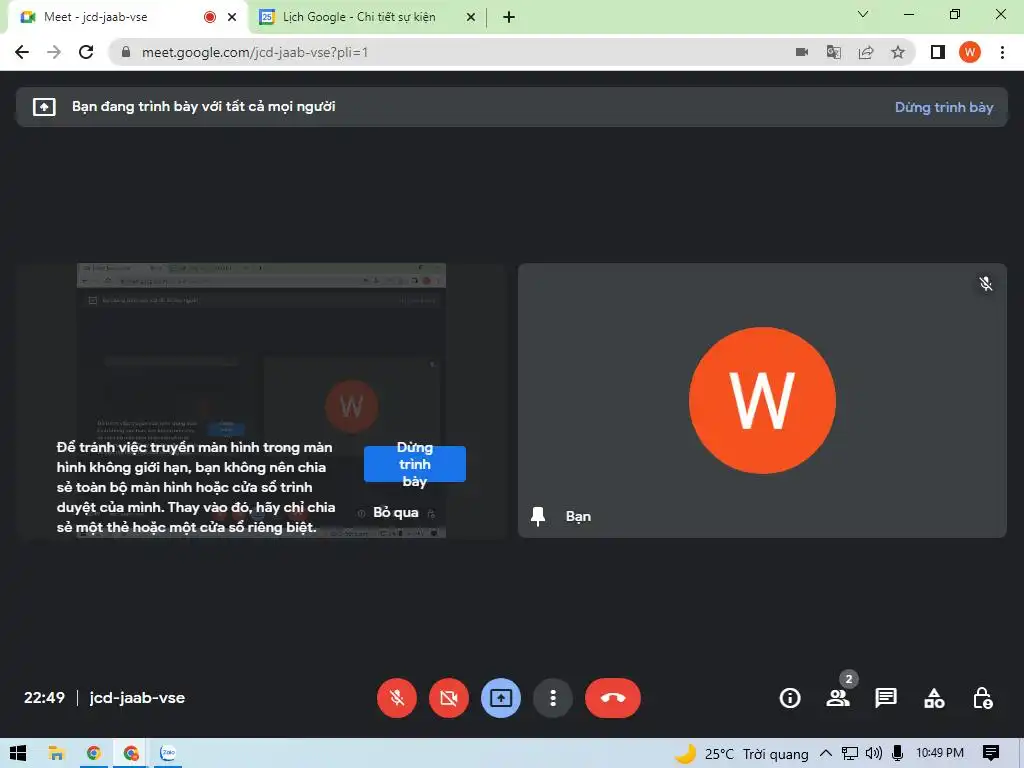Show hidden system tray icons
This screenshot has height=768, width=1024.
[825, 754]
